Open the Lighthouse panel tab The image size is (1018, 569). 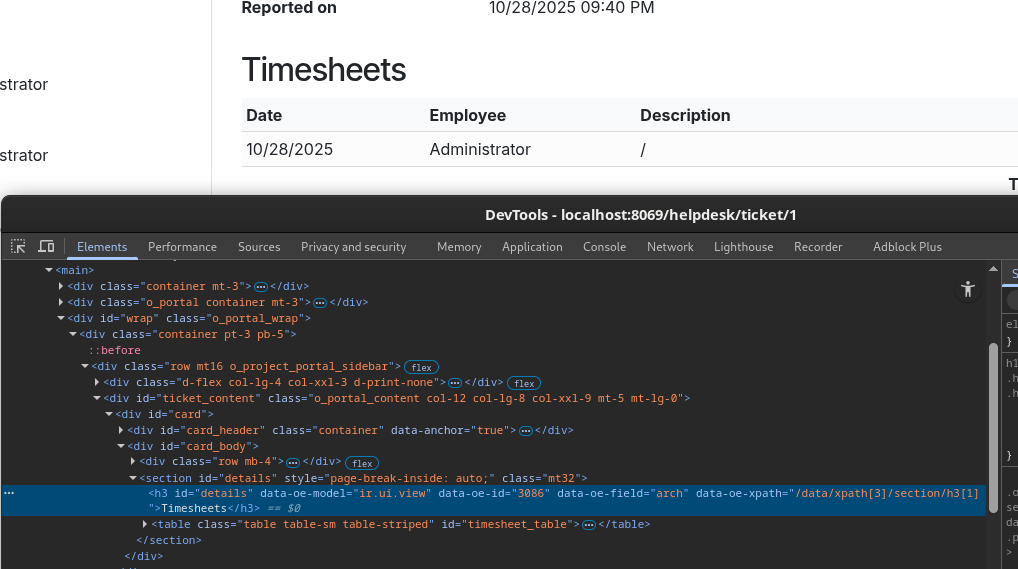point(743,247)
